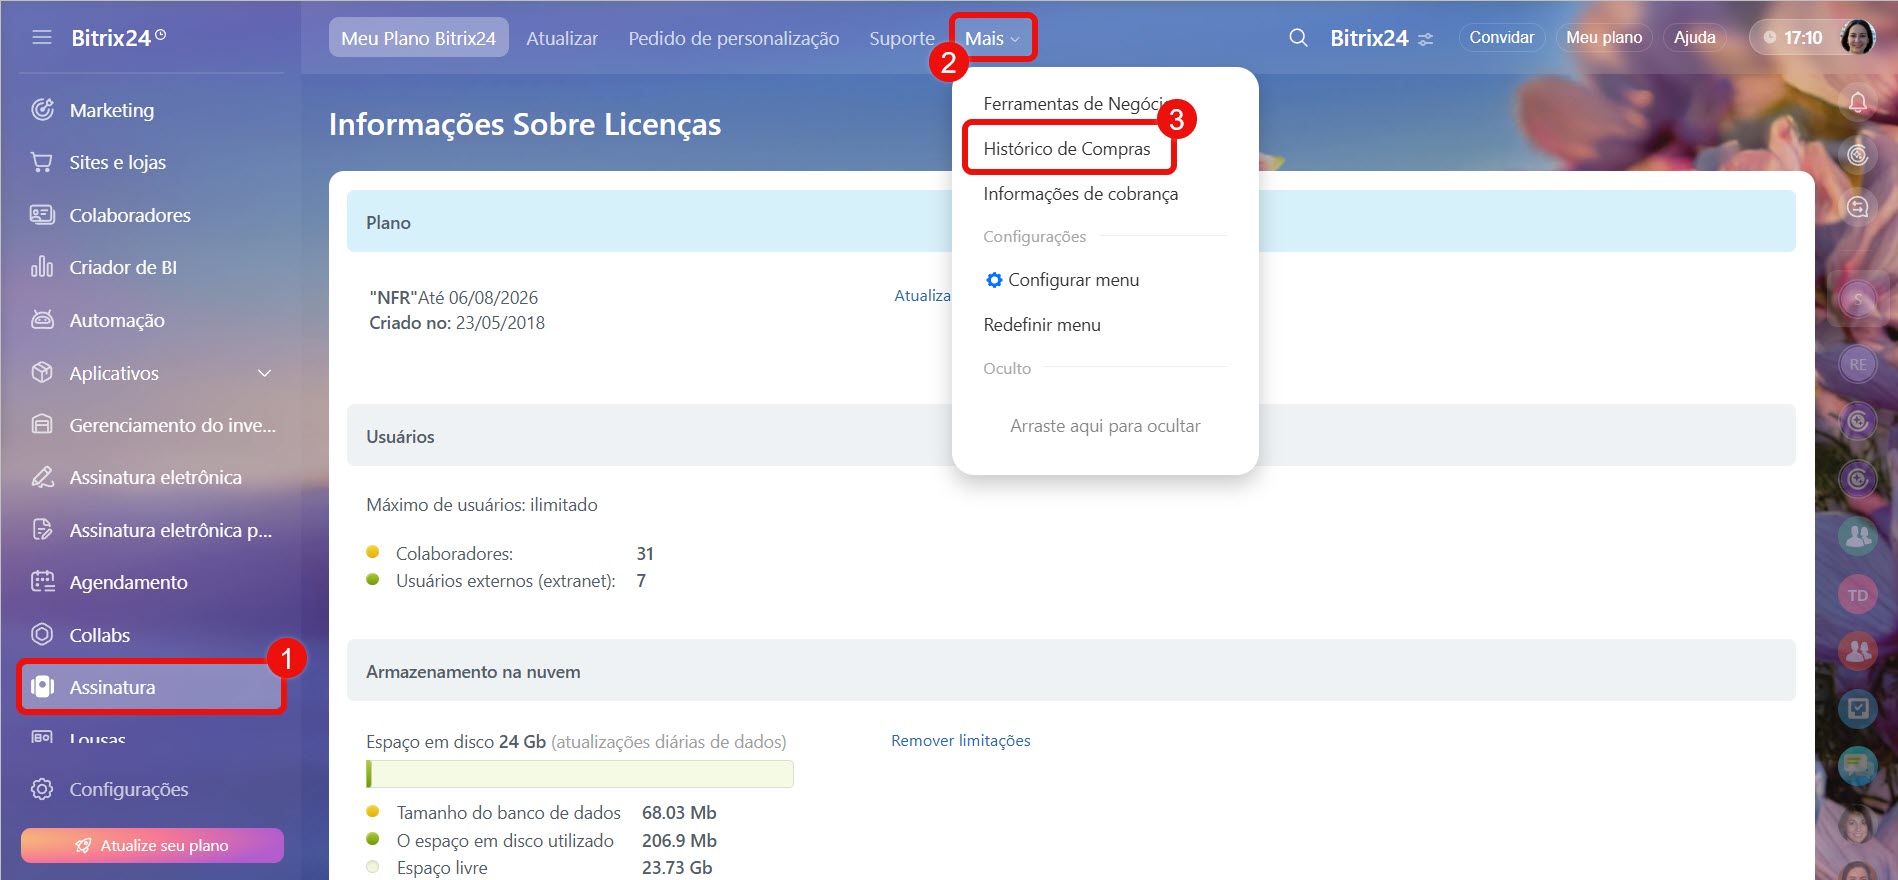Open Sites e lojas cart icon
Viewport: 1898px width, 880px height.
pos(42,162)
